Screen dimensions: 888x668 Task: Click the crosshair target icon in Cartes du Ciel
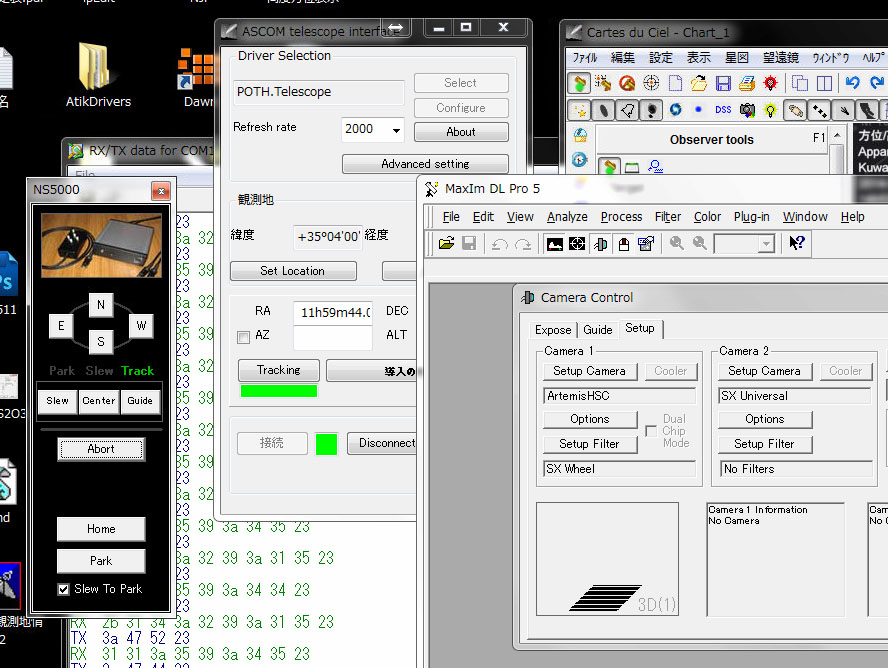[x=651, y=84]
